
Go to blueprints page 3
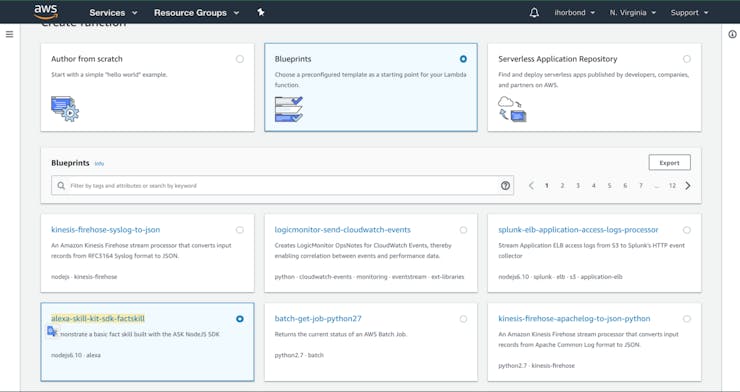[x=578, y=186]
